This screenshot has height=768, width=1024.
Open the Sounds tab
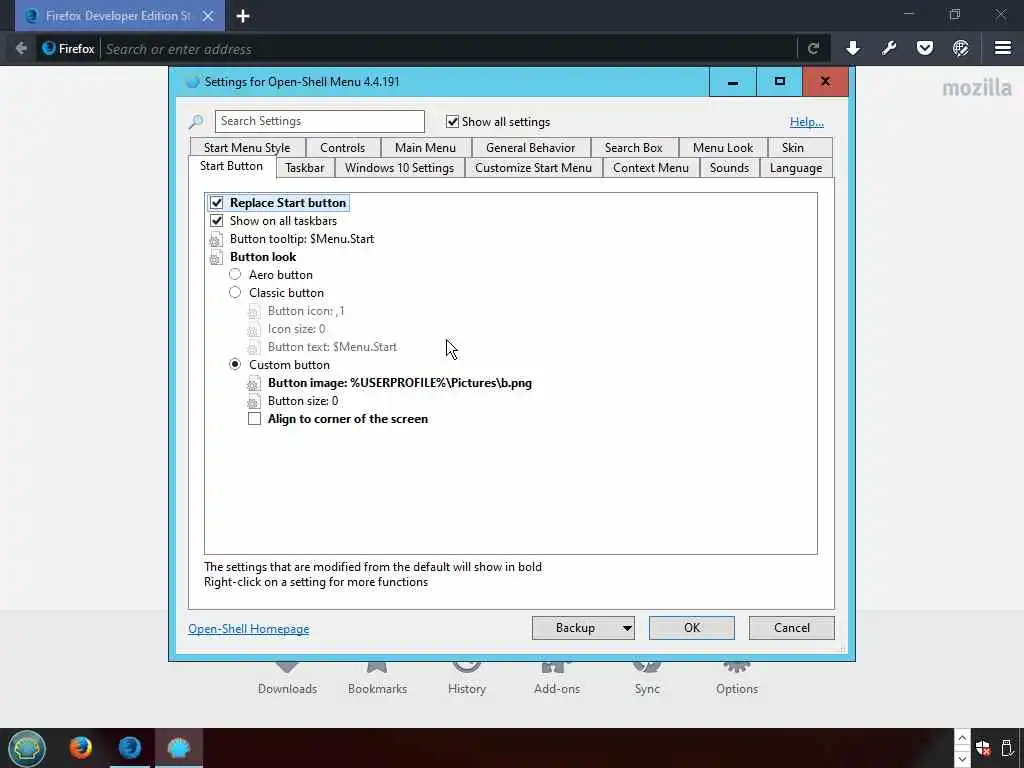(x=729, y=168)
